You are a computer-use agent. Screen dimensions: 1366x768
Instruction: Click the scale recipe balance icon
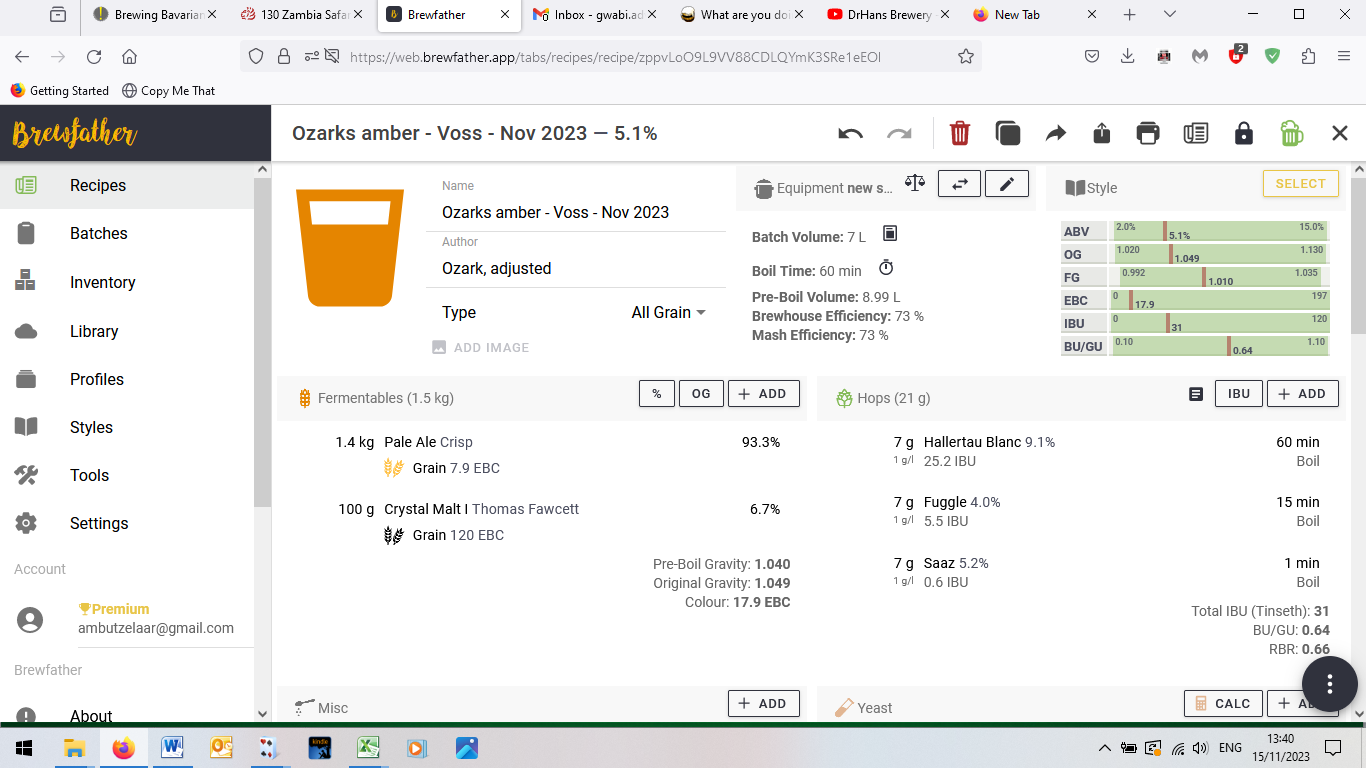tap(914, 183)
